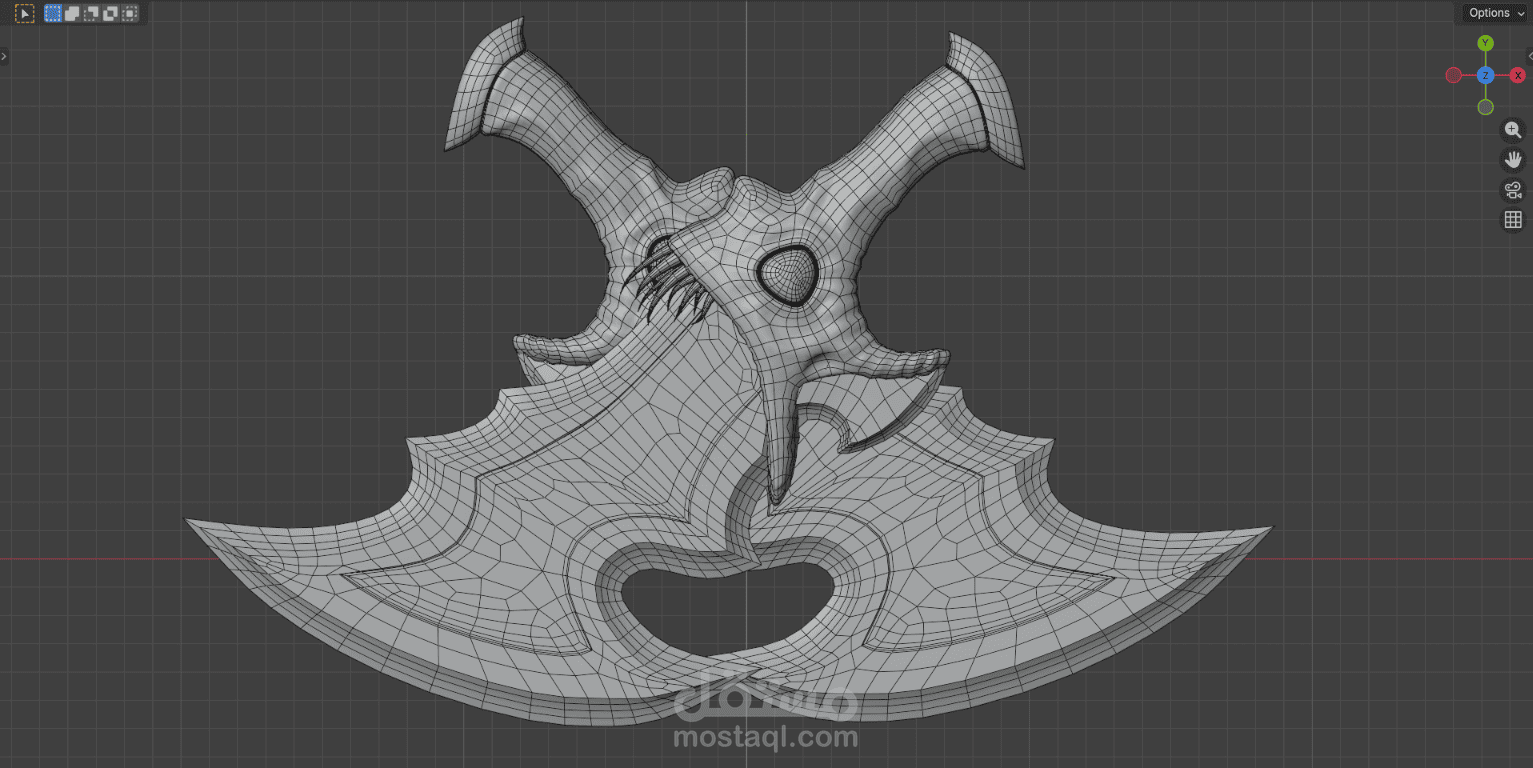Snap view to negative X axis

pyautogui.click(x=1453, y=75)
